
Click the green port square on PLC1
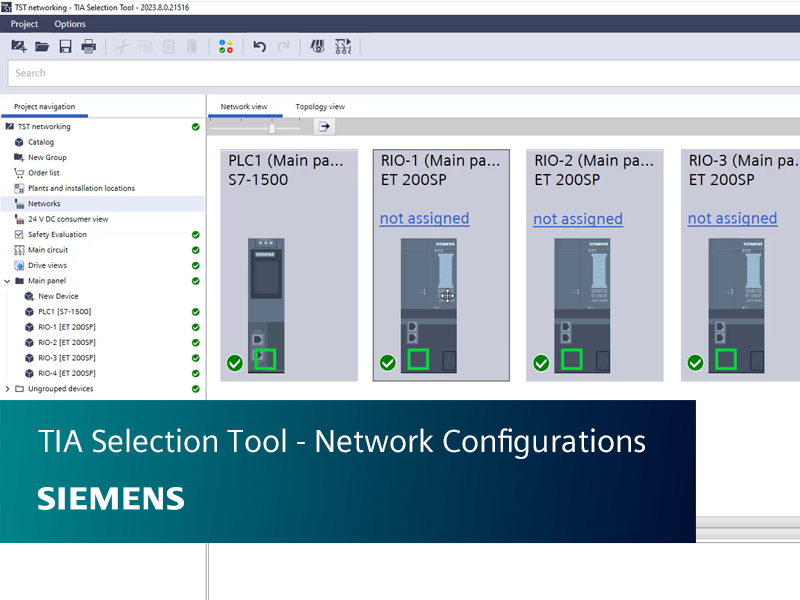[265, 359]
